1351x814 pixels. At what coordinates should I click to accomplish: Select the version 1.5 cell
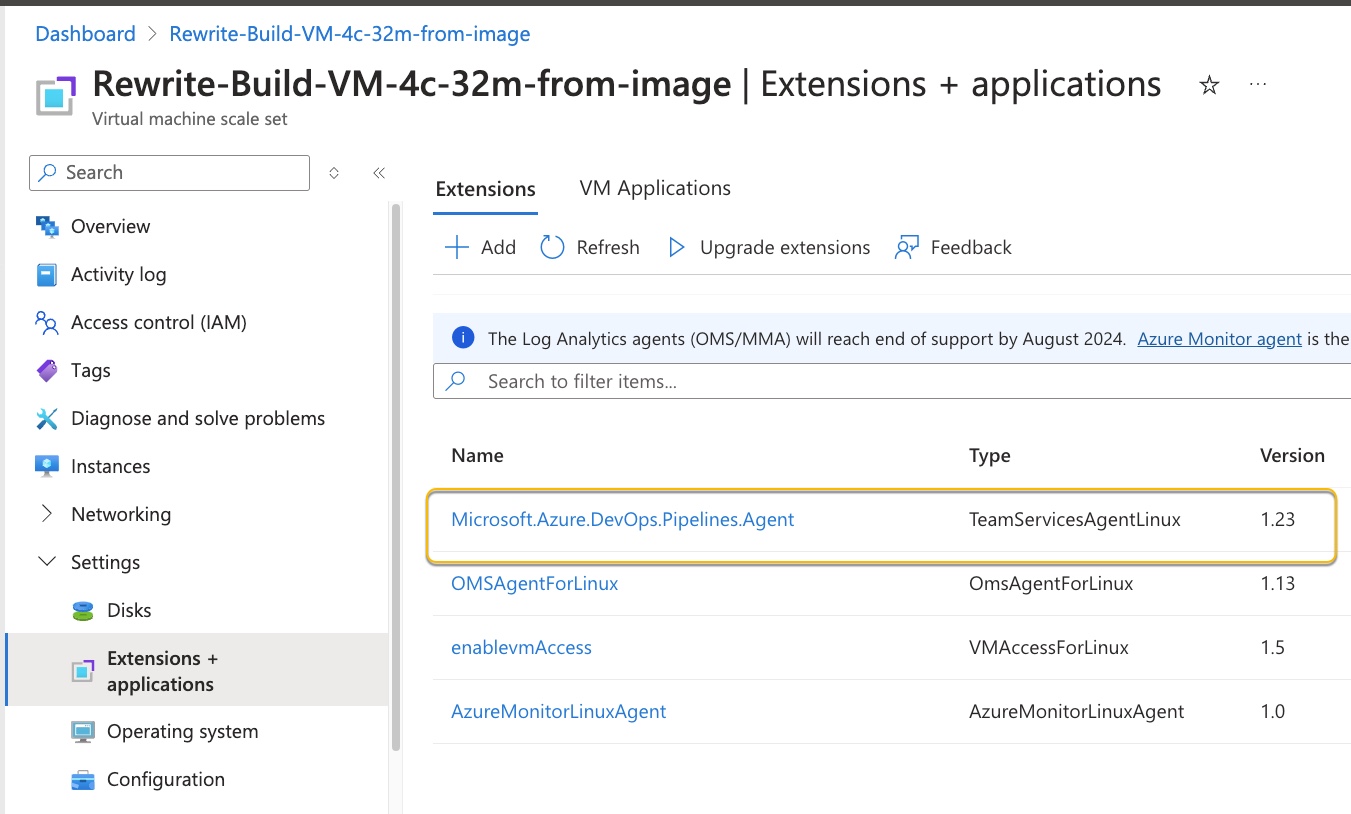pyautogui.click(x=1272, y=647)
